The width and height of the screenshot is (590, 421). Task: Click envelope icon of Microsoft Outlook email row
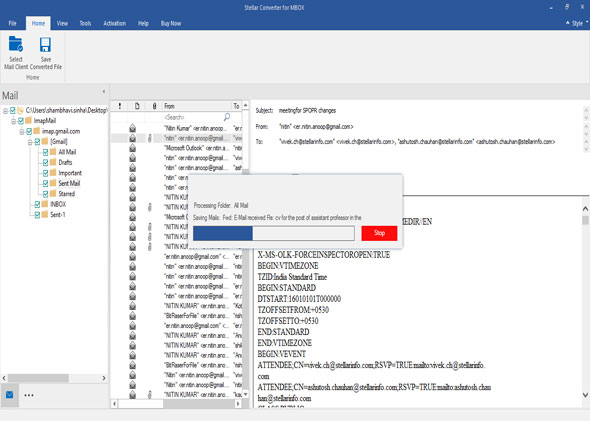(132, 148)
